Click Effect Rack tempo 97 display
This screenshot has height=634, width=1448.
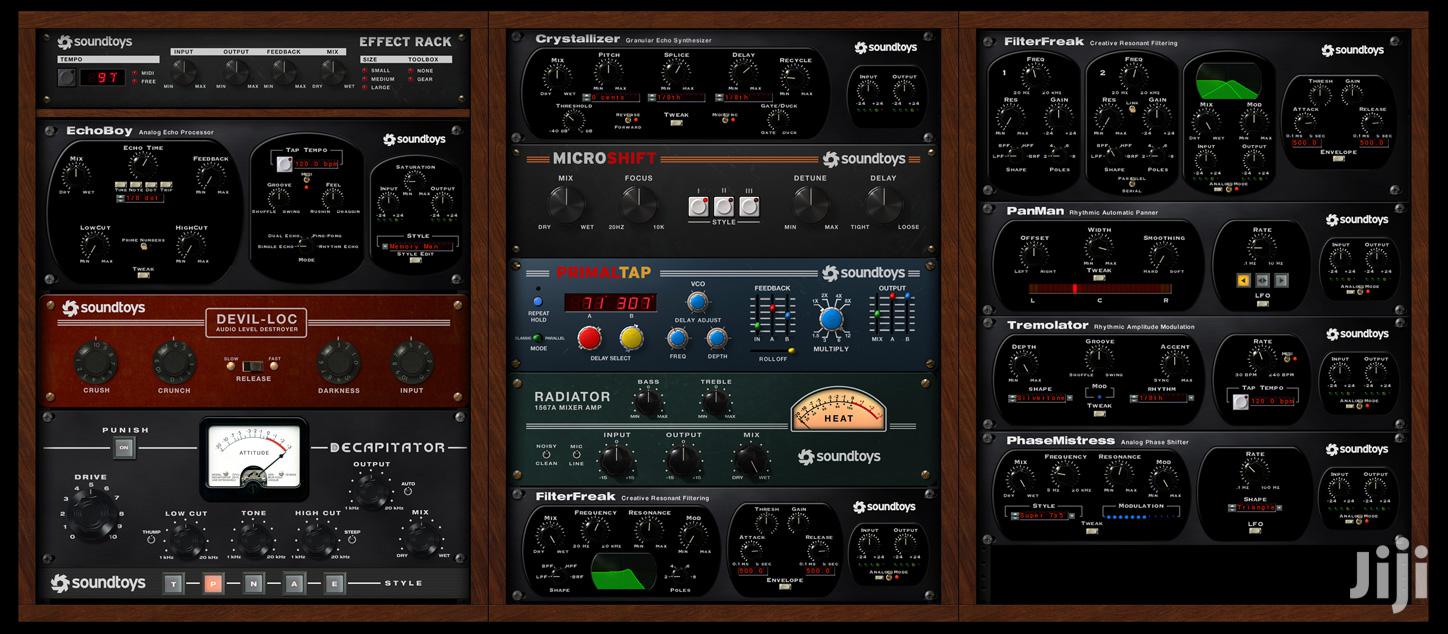pos(105,77)
